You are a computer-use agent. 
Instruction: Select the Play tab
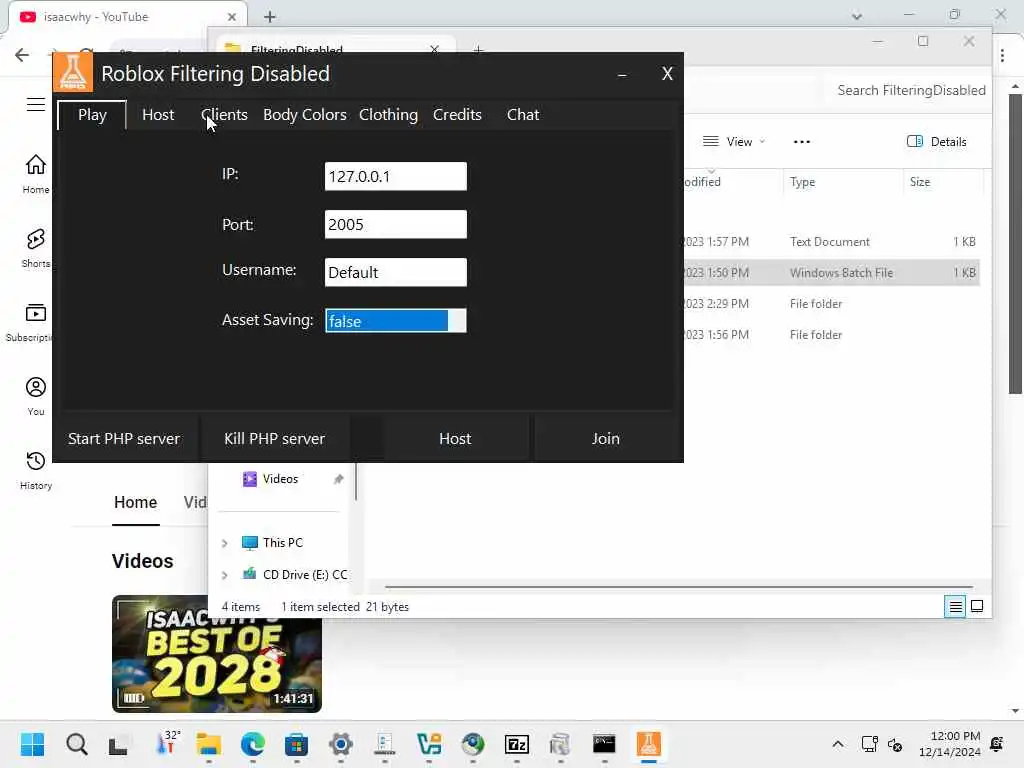[92, 115]
